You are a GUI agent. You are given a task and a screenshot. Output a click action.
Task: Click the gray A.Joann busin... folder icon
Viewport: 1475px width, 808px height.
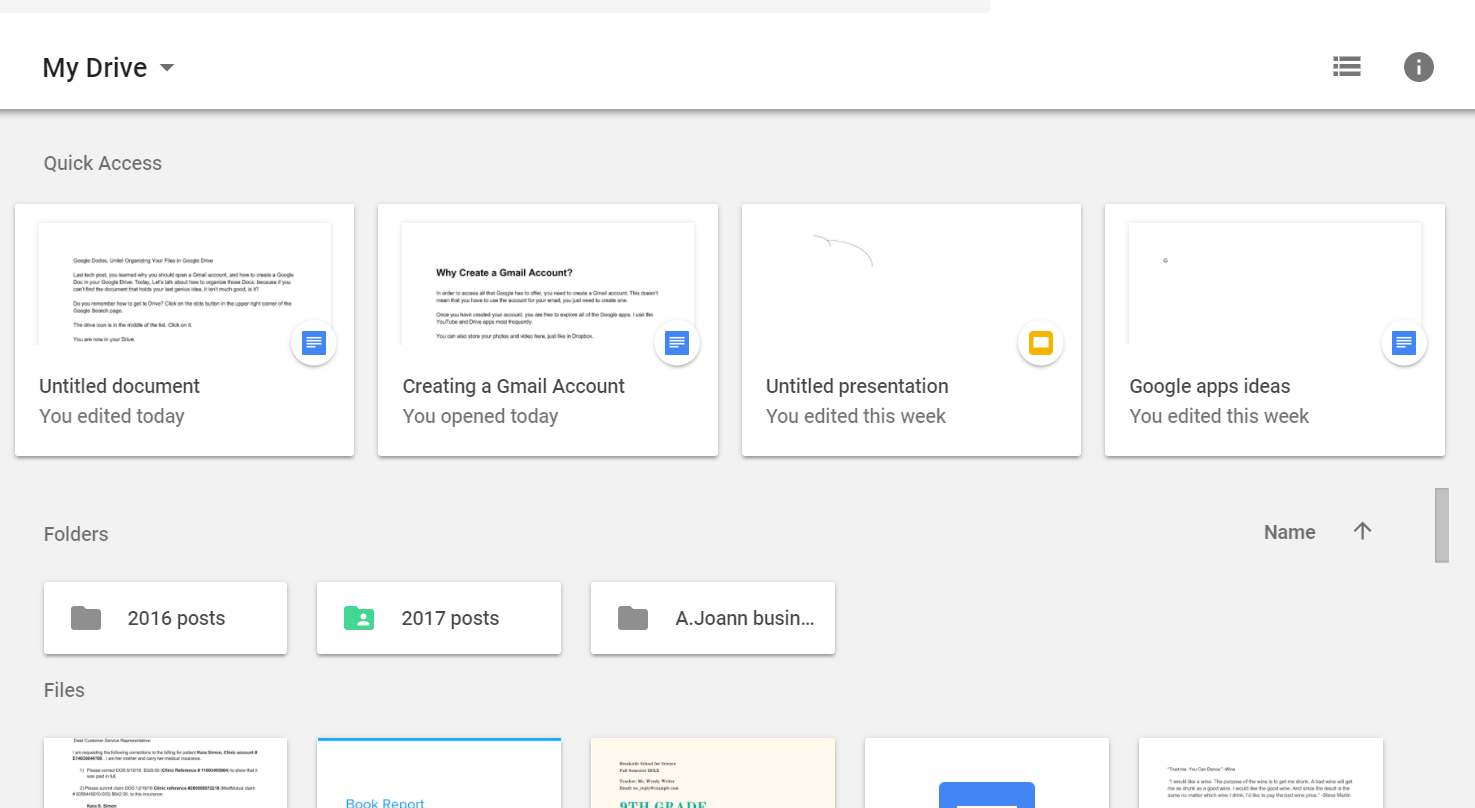click(633, 618)
